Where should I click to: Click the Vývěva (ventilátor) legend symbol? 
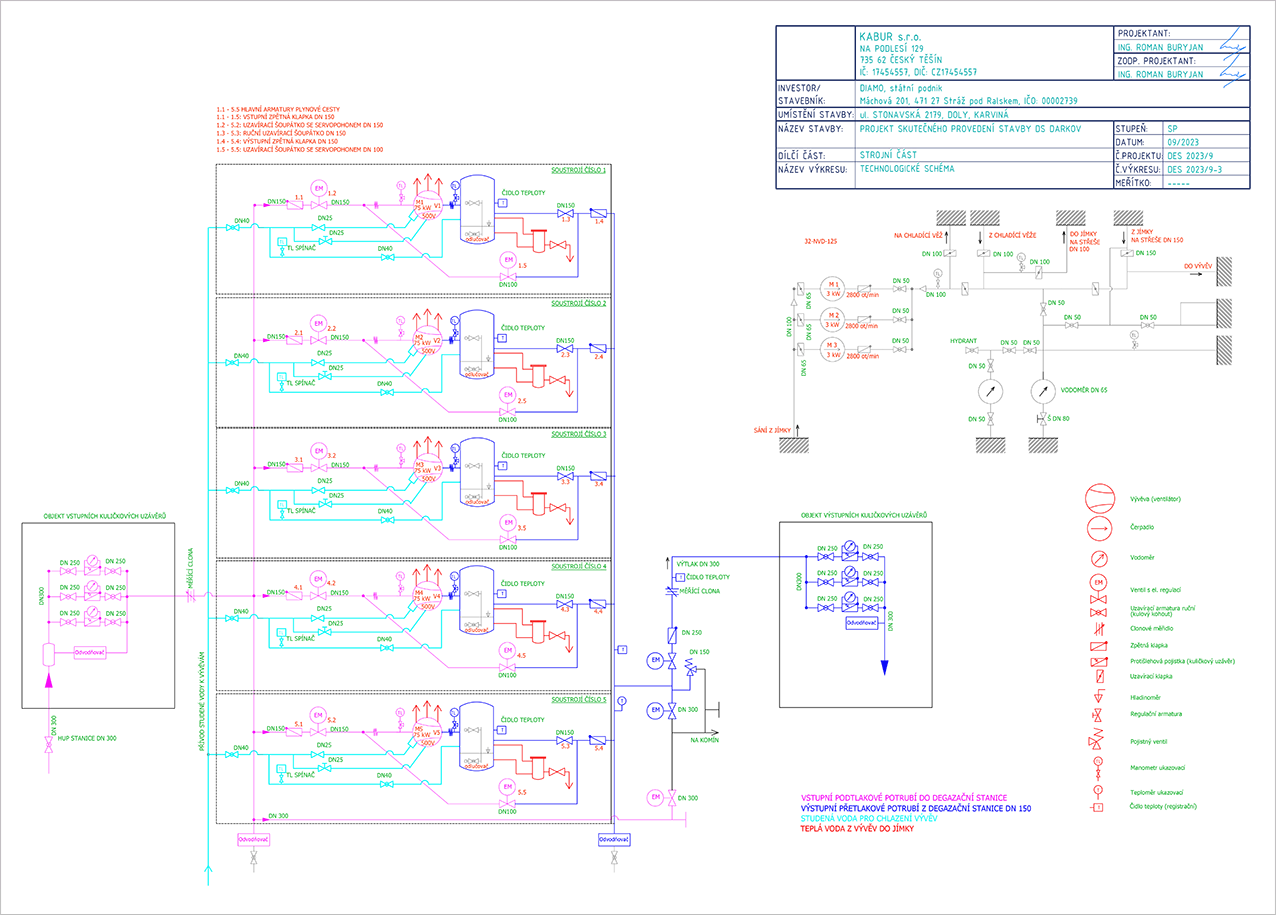coord(1098,497)
